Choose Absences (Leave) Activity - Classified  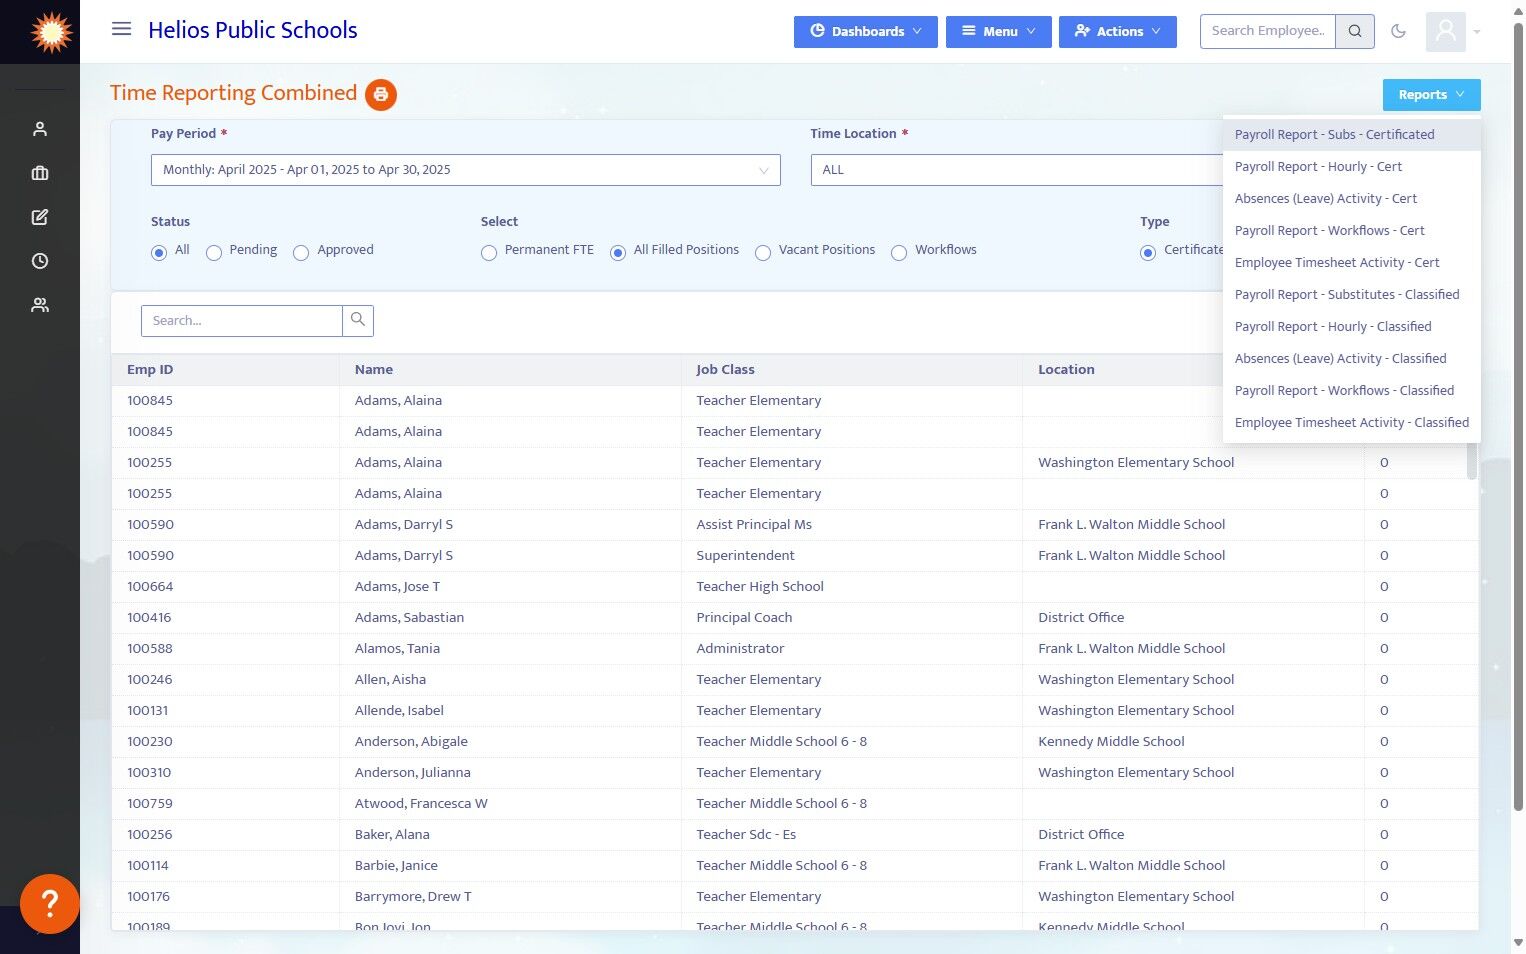(1352, 359)
